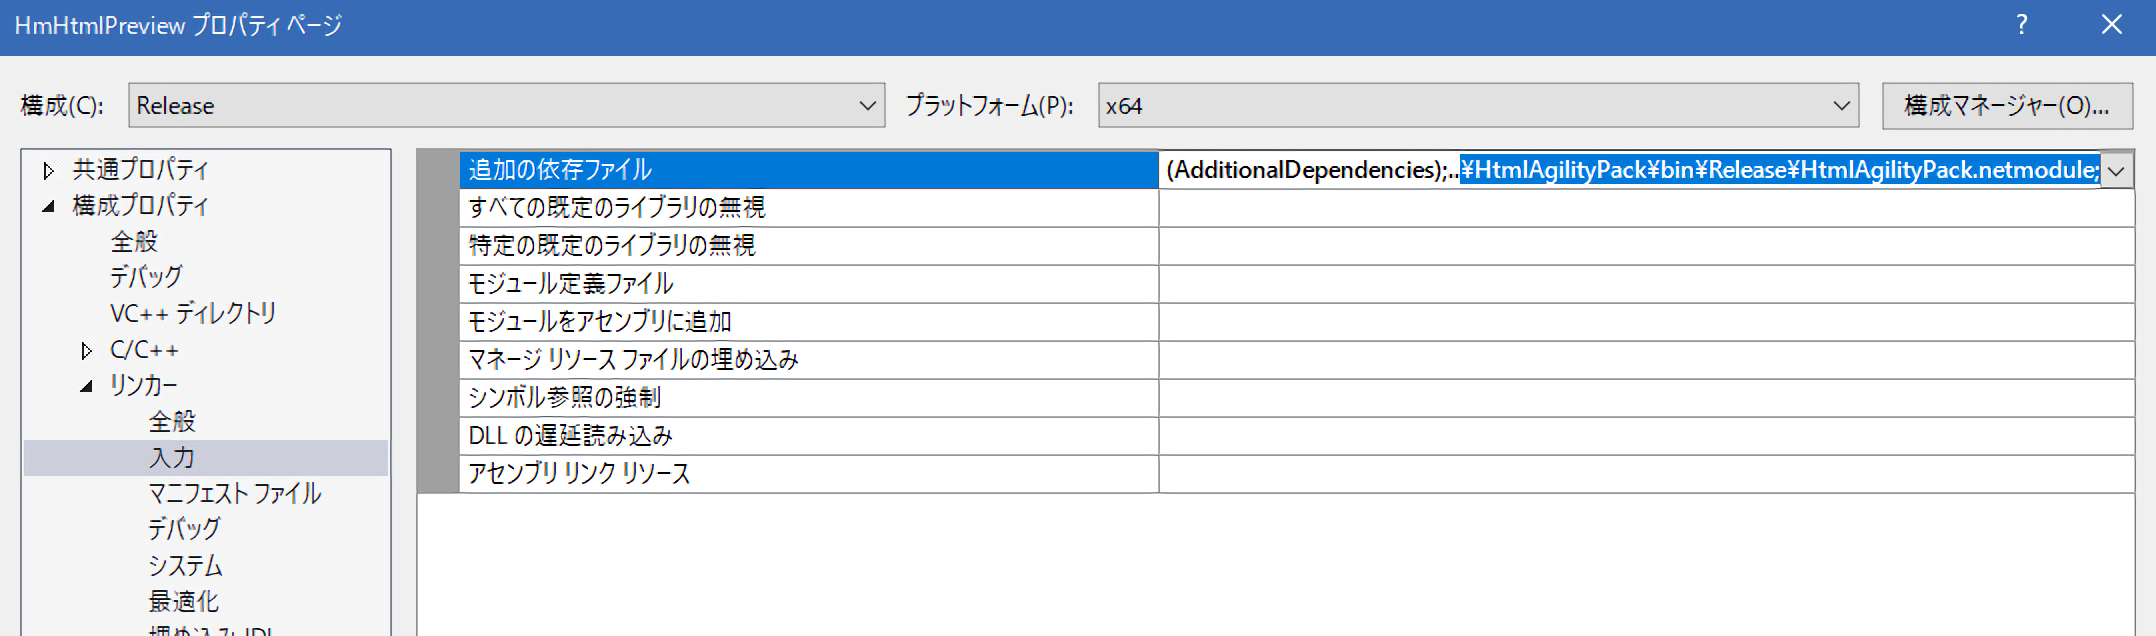Expand the C/C++ tree node

point(87,351)
